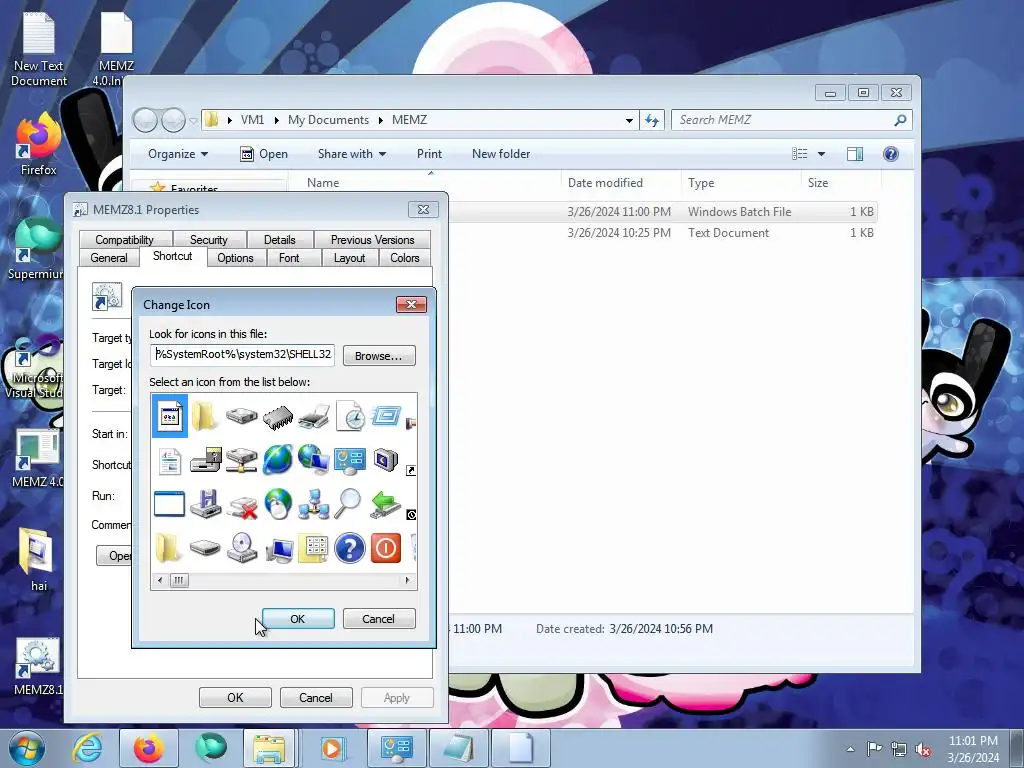Choose the green arrow USB eject icon
1024x768 pixels.
click(x=386, y=504)
